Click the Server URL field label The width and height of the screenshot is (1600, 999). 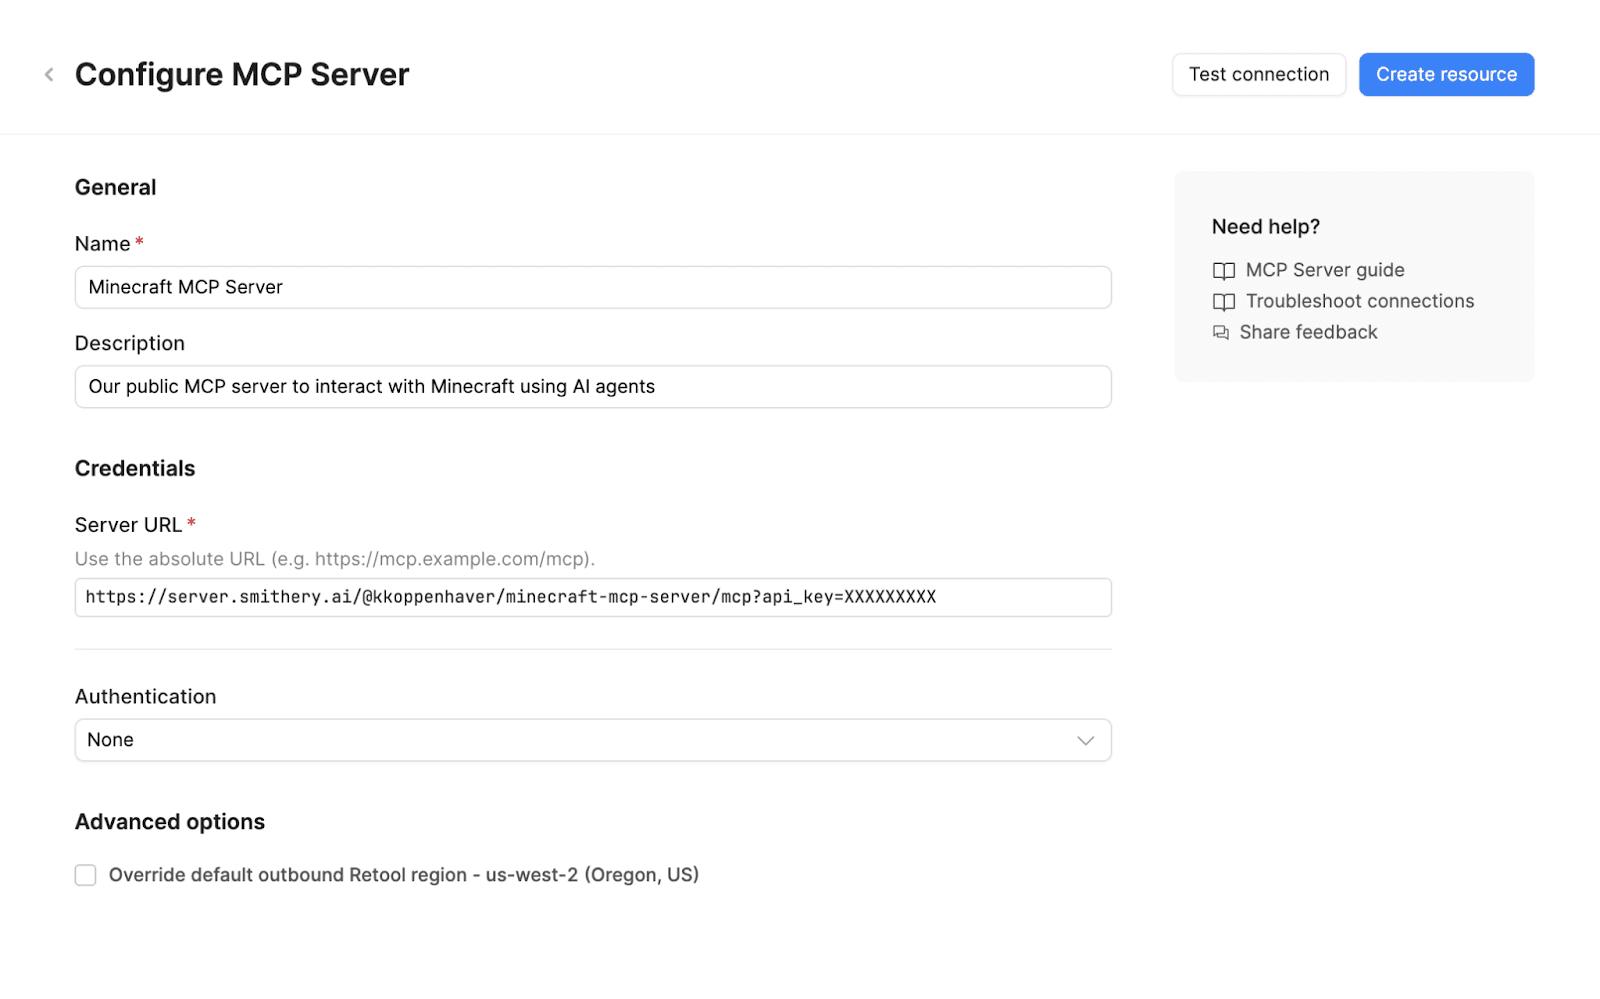coord(128,525)
